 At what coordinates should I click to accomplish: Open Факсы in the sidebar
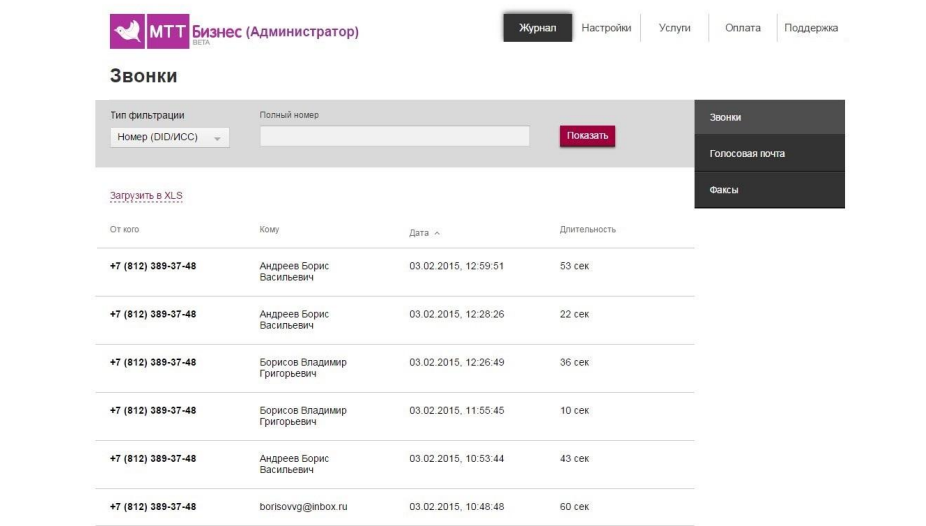pos(769,190)
